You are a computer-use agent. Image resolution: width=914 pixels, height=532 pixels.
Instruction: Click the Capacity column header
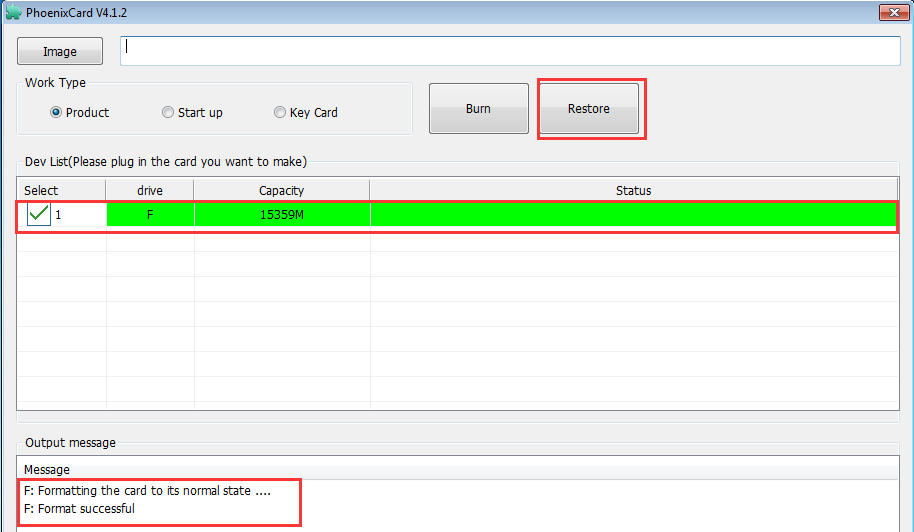tap(282, 191)
